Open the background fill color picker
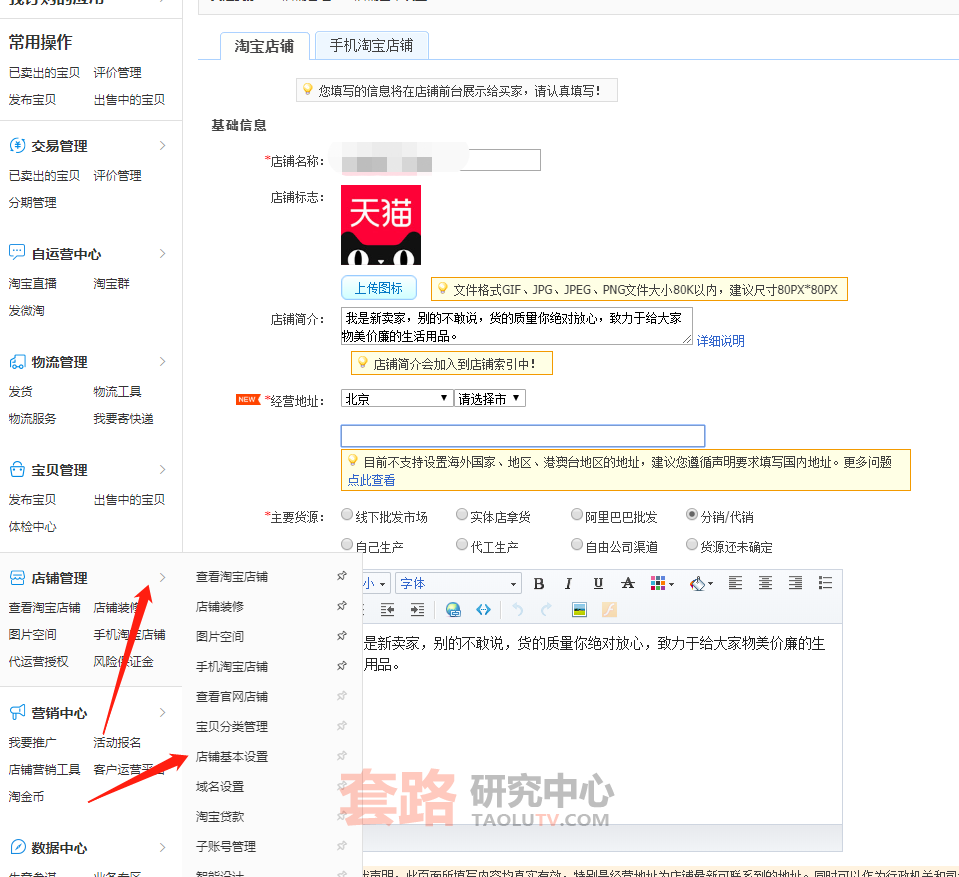The height and width of the screenshot is (877, 959). coord(701,583)
